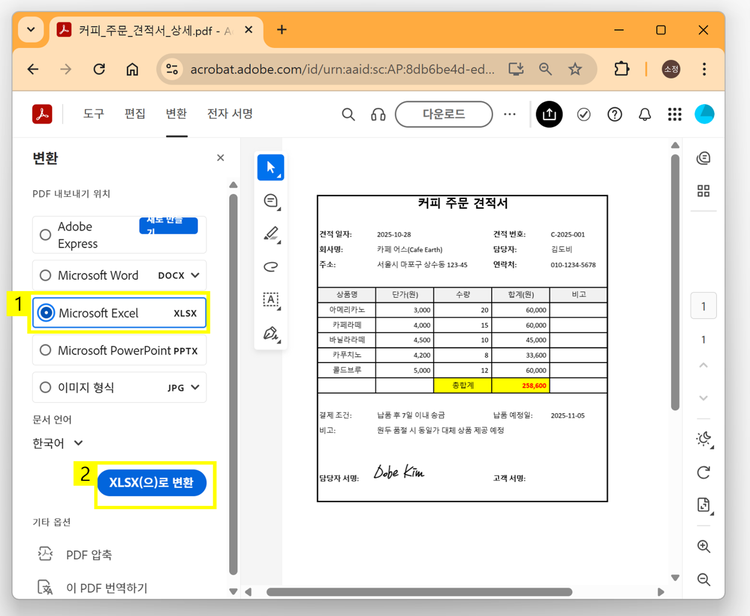This screenshot has width=750, height=616.
Task: Click the translate PDF icon
Action: click(45, 587)
